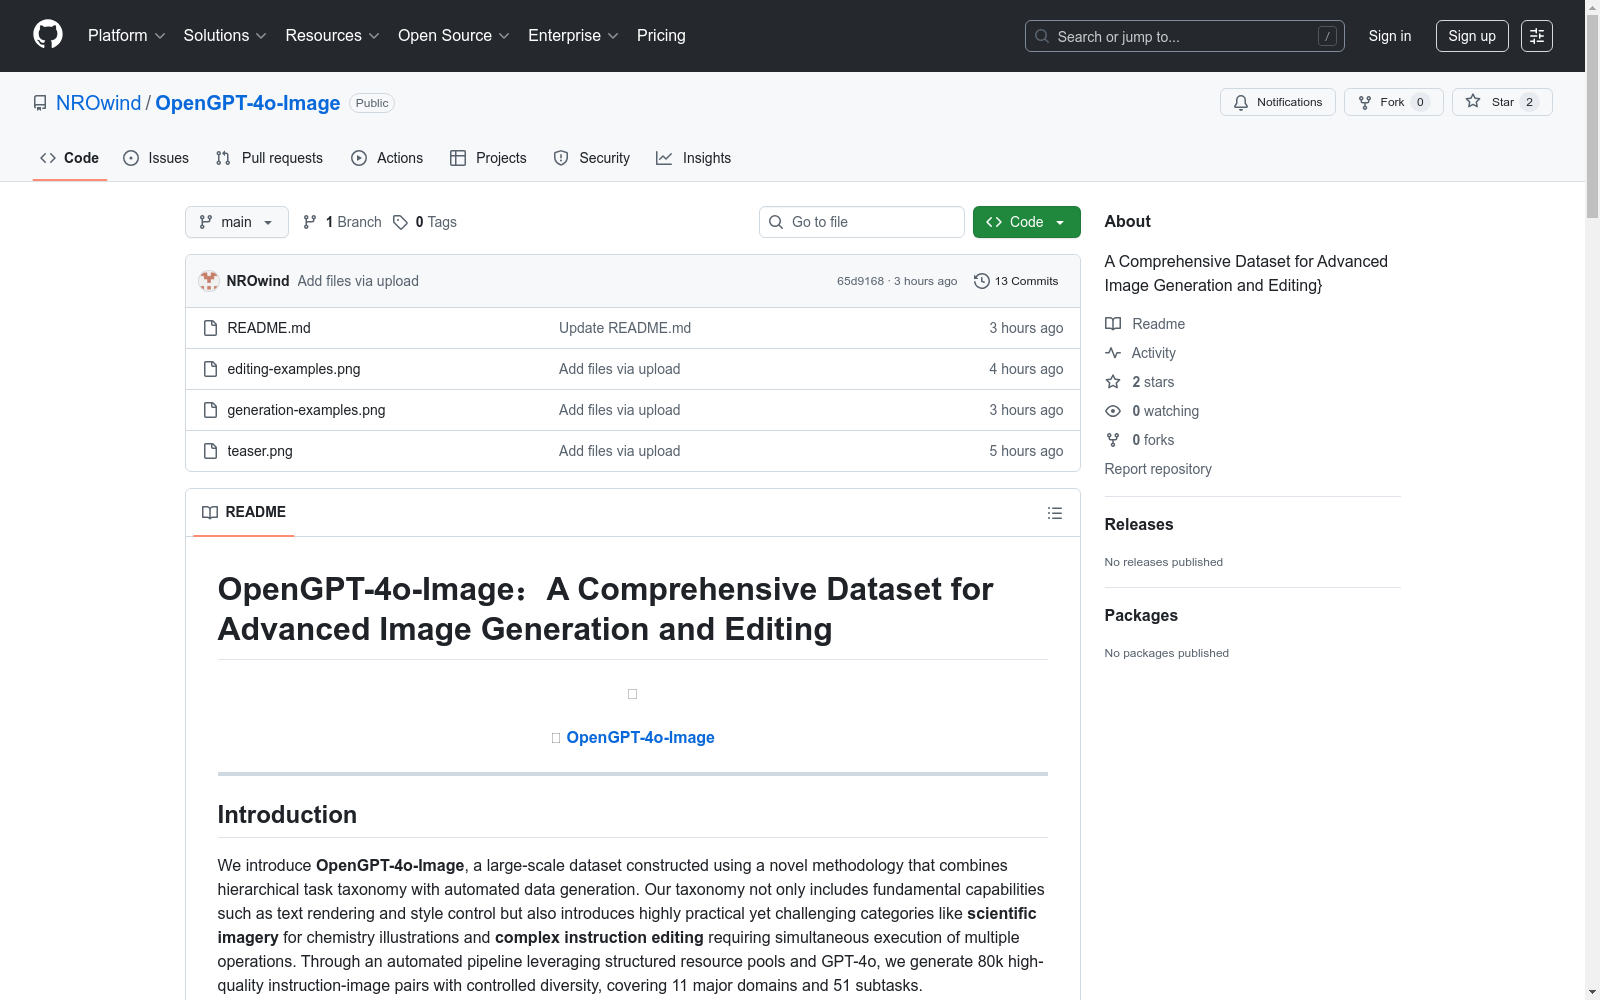Select the README tab header
This screenshot has height=1000, width=1600.
point(244,512)
